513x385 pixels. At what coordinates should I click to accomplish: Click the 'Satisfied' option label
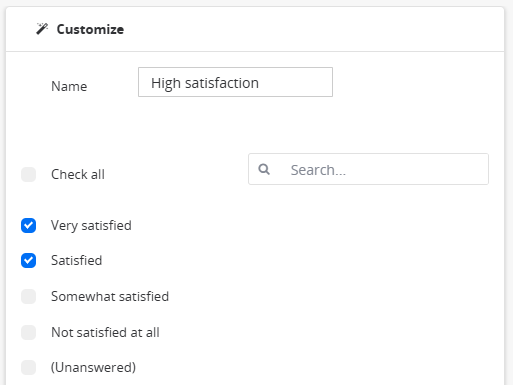(76, 260)
